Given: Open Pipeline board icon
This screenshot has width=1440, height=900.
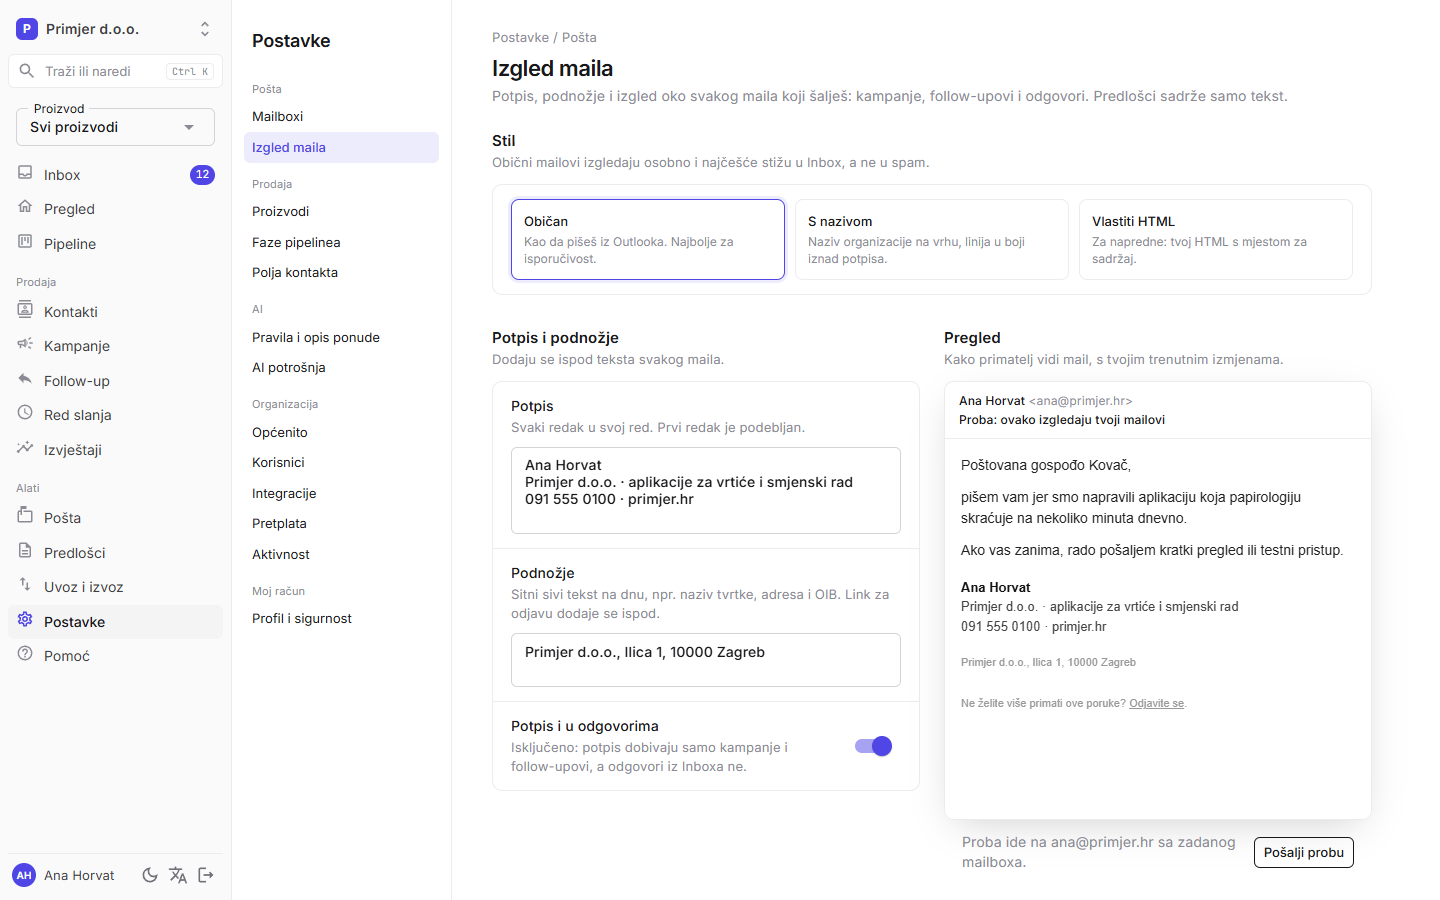Looking at the screenshot, I should point(25,242).
